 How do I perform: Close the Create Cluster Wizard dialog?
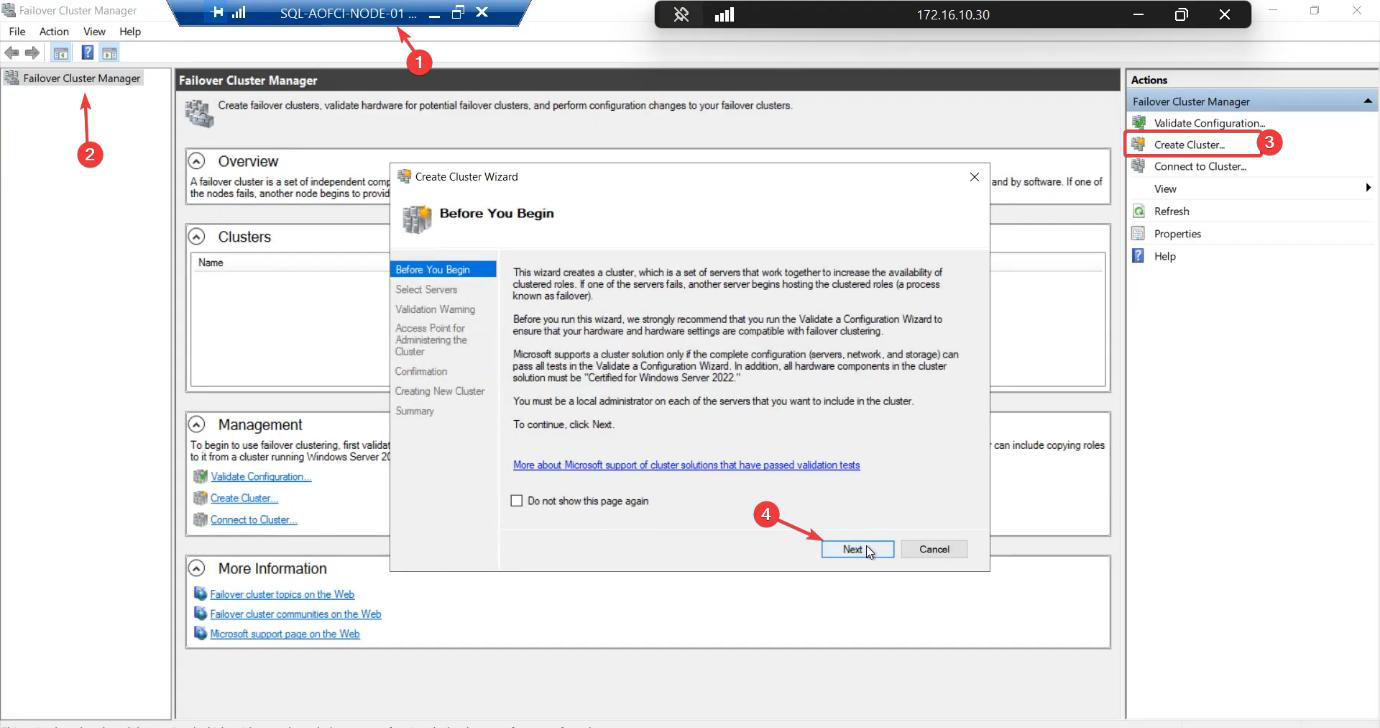pyautogui.click(x=974, y=177)
